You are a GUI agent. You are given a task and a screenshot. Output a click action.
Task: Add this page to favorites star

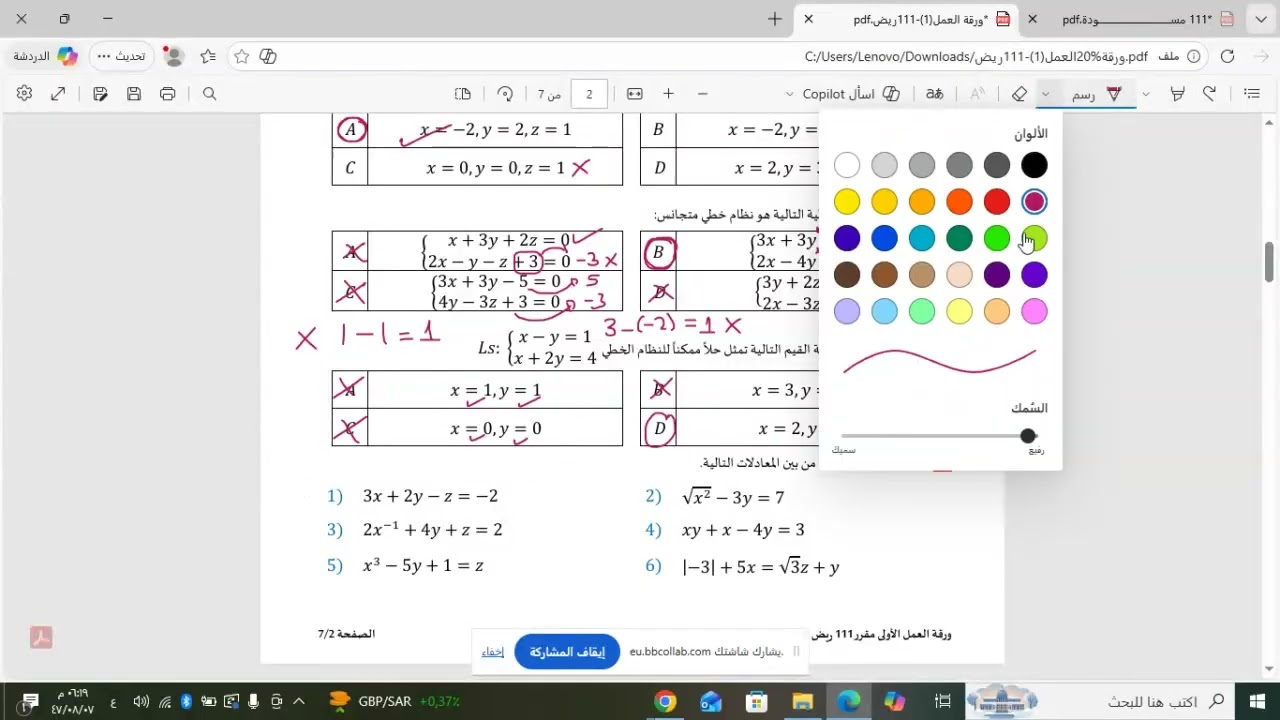[x=241, y=56]
